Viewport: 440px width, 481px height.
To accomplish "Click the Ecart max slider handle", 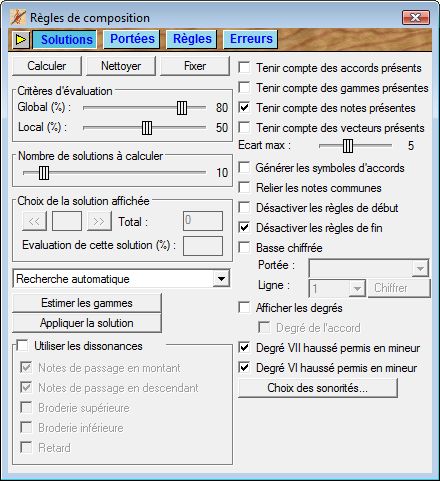I will [x=348, y=145].
